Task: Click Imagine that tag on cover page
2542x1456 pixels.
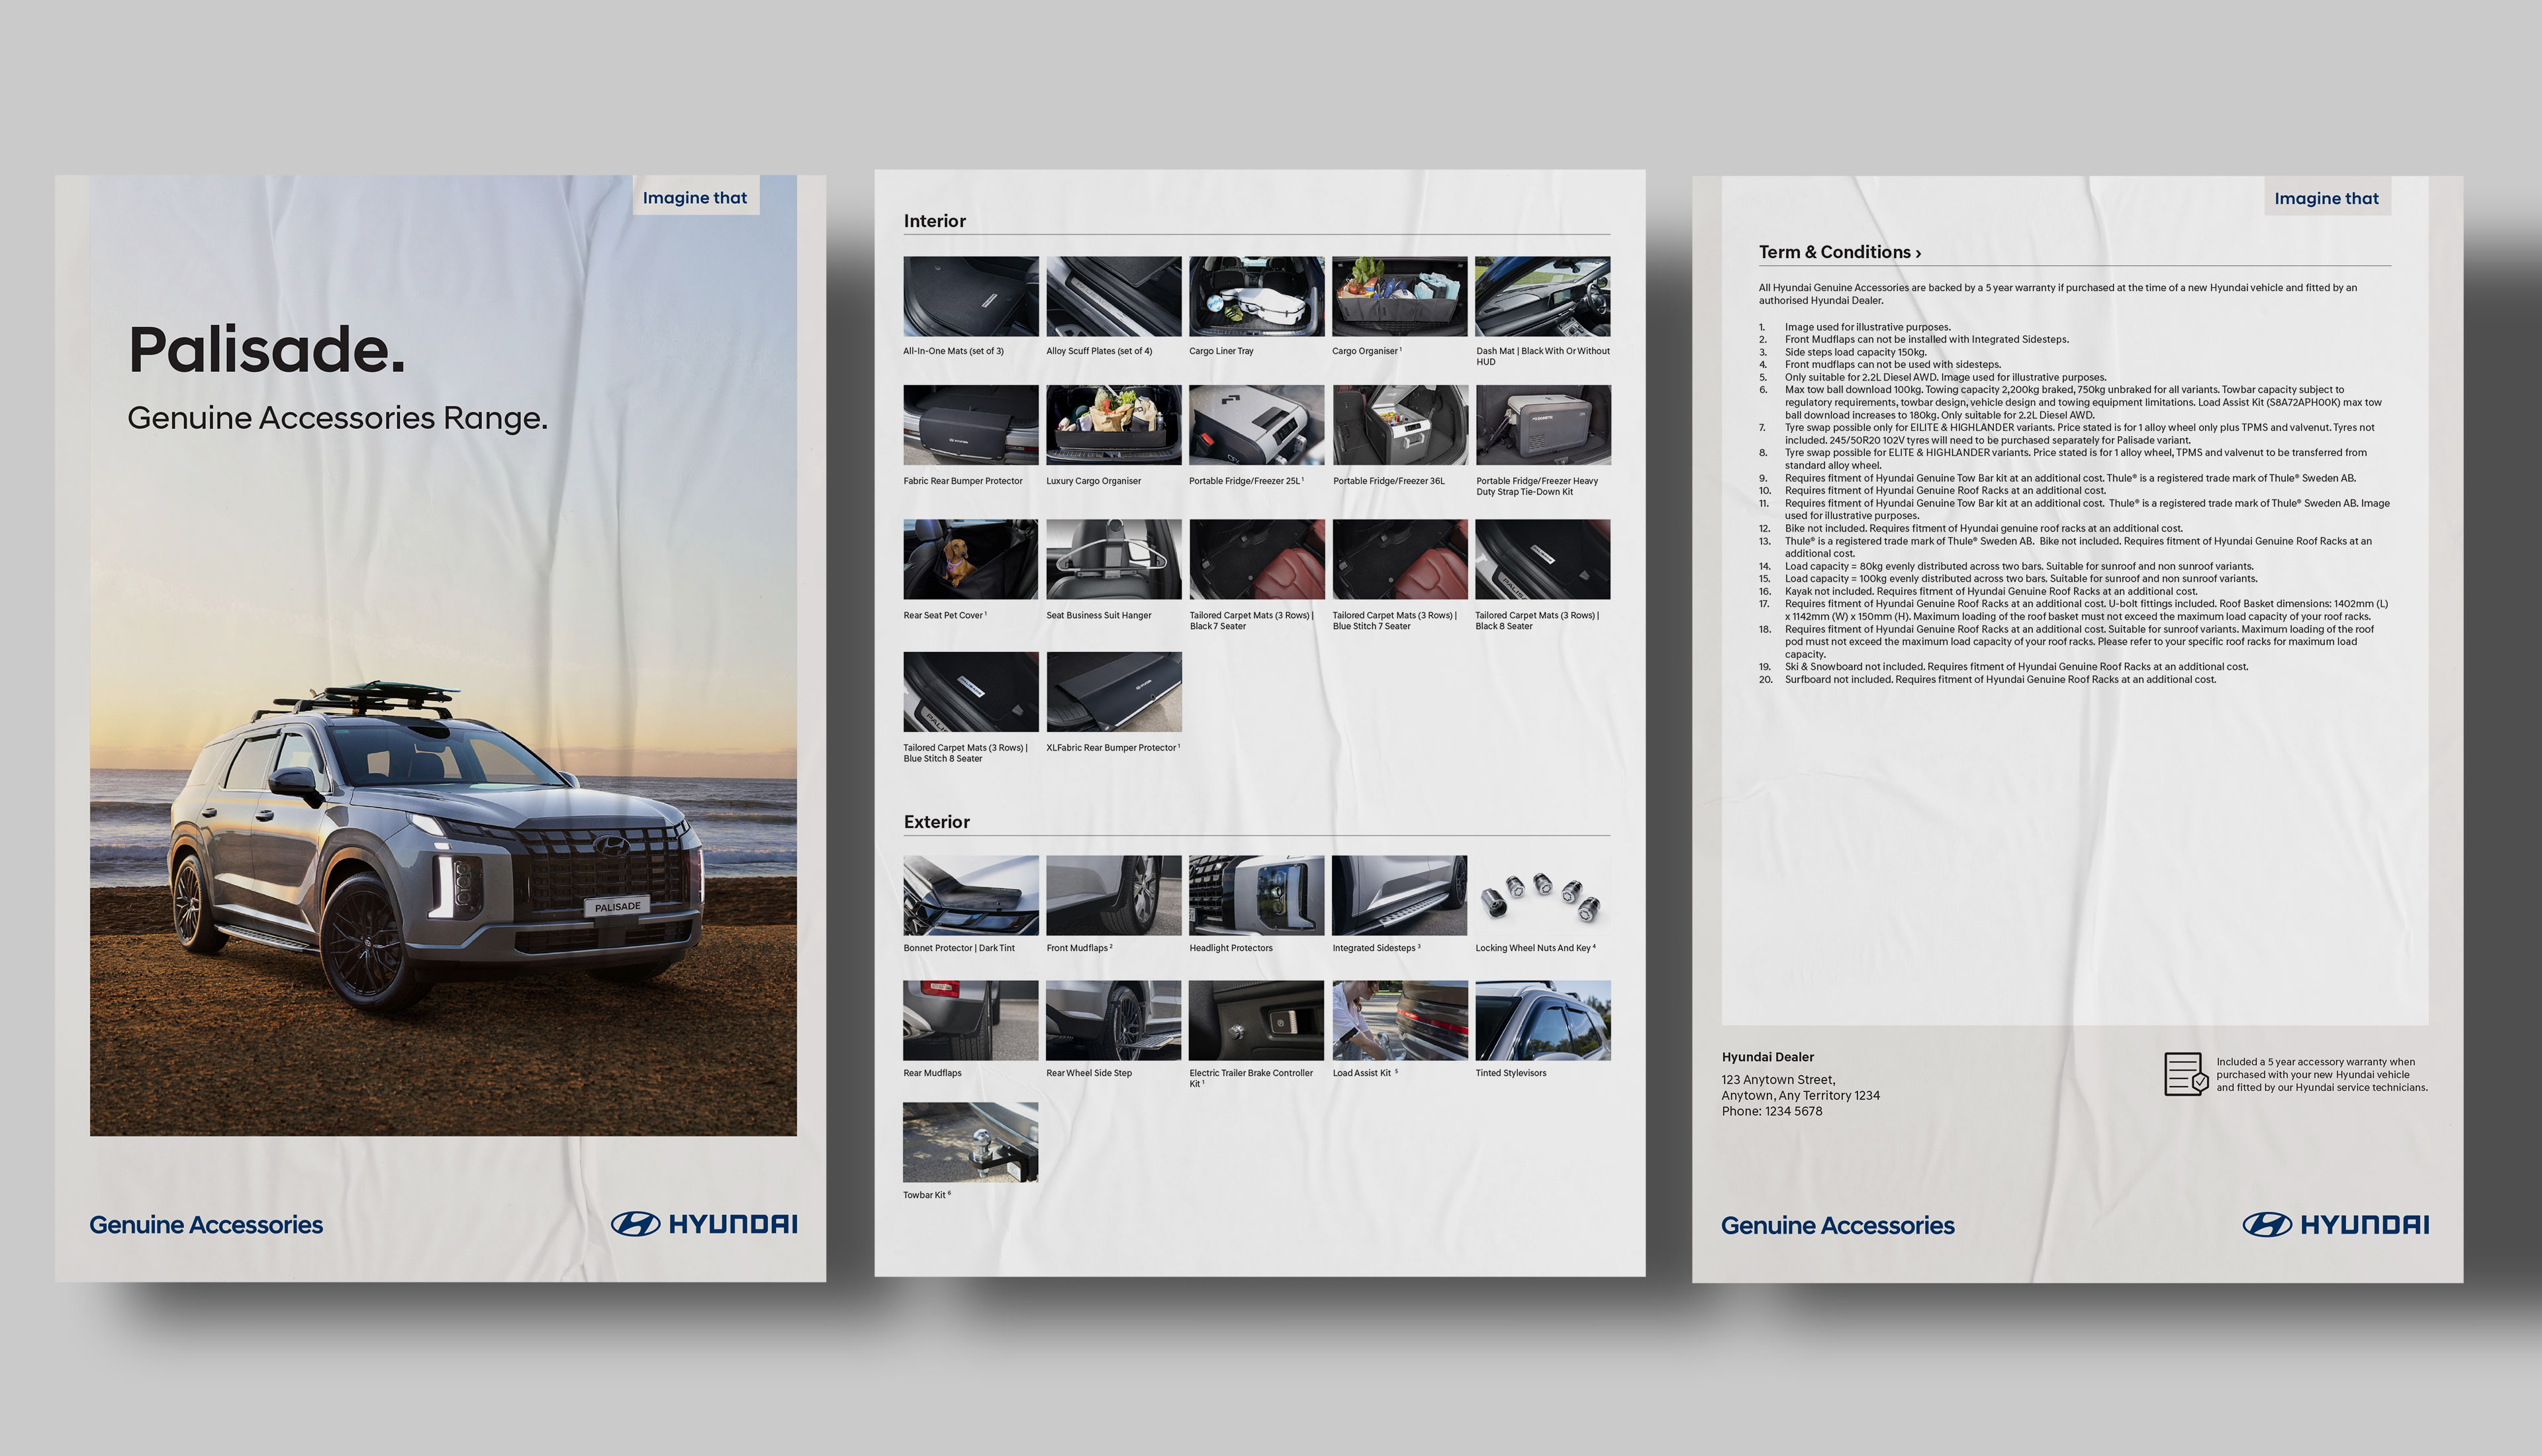Action: coord(695,197)
